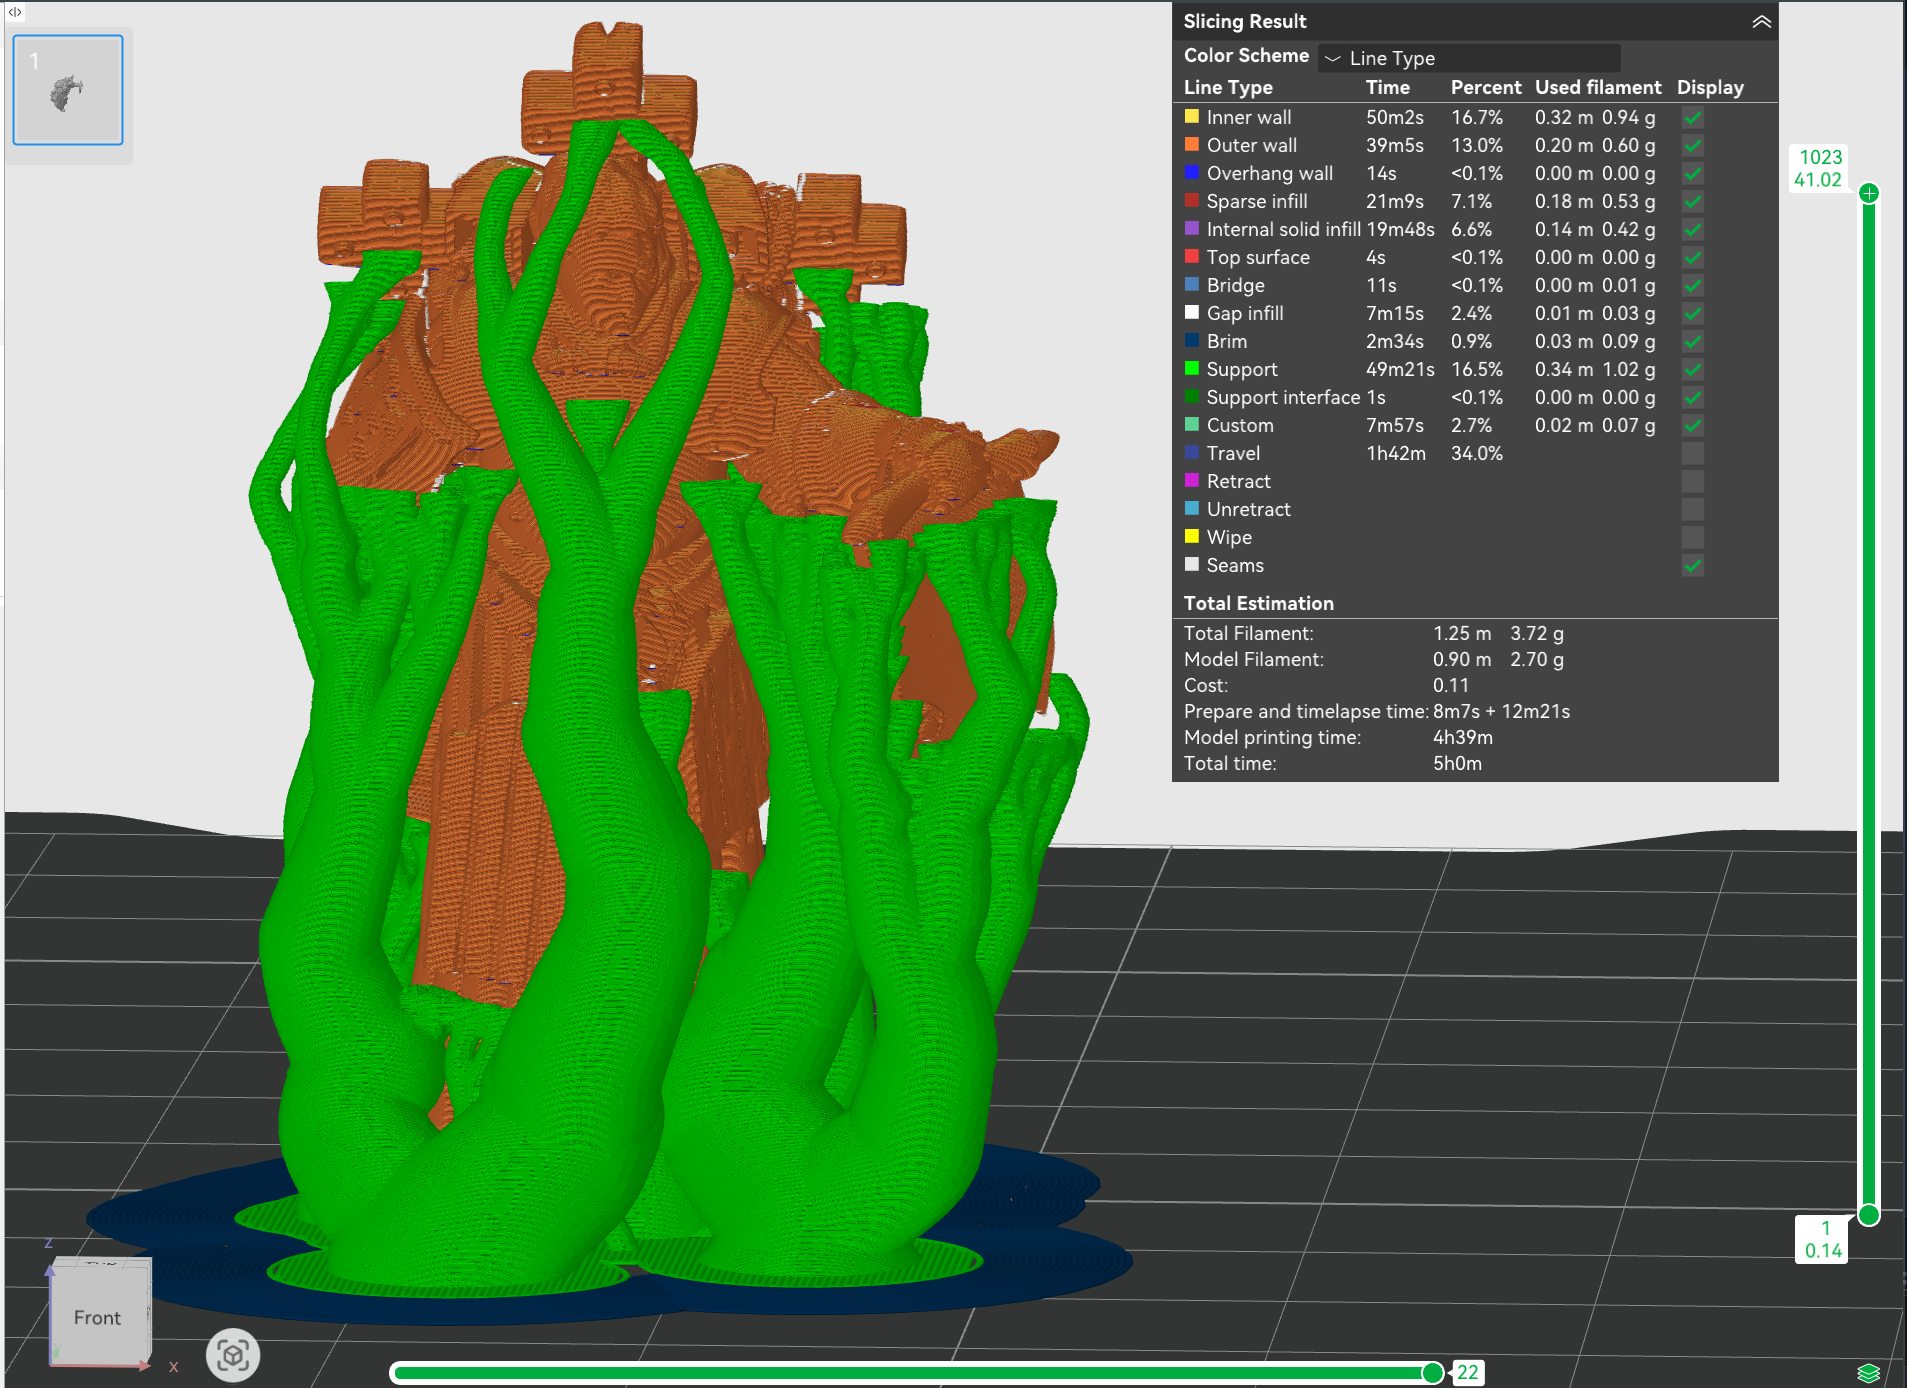The image size is (1907, 1388).
Task: Enable Unretract display checkbox
Action: 1692,510
